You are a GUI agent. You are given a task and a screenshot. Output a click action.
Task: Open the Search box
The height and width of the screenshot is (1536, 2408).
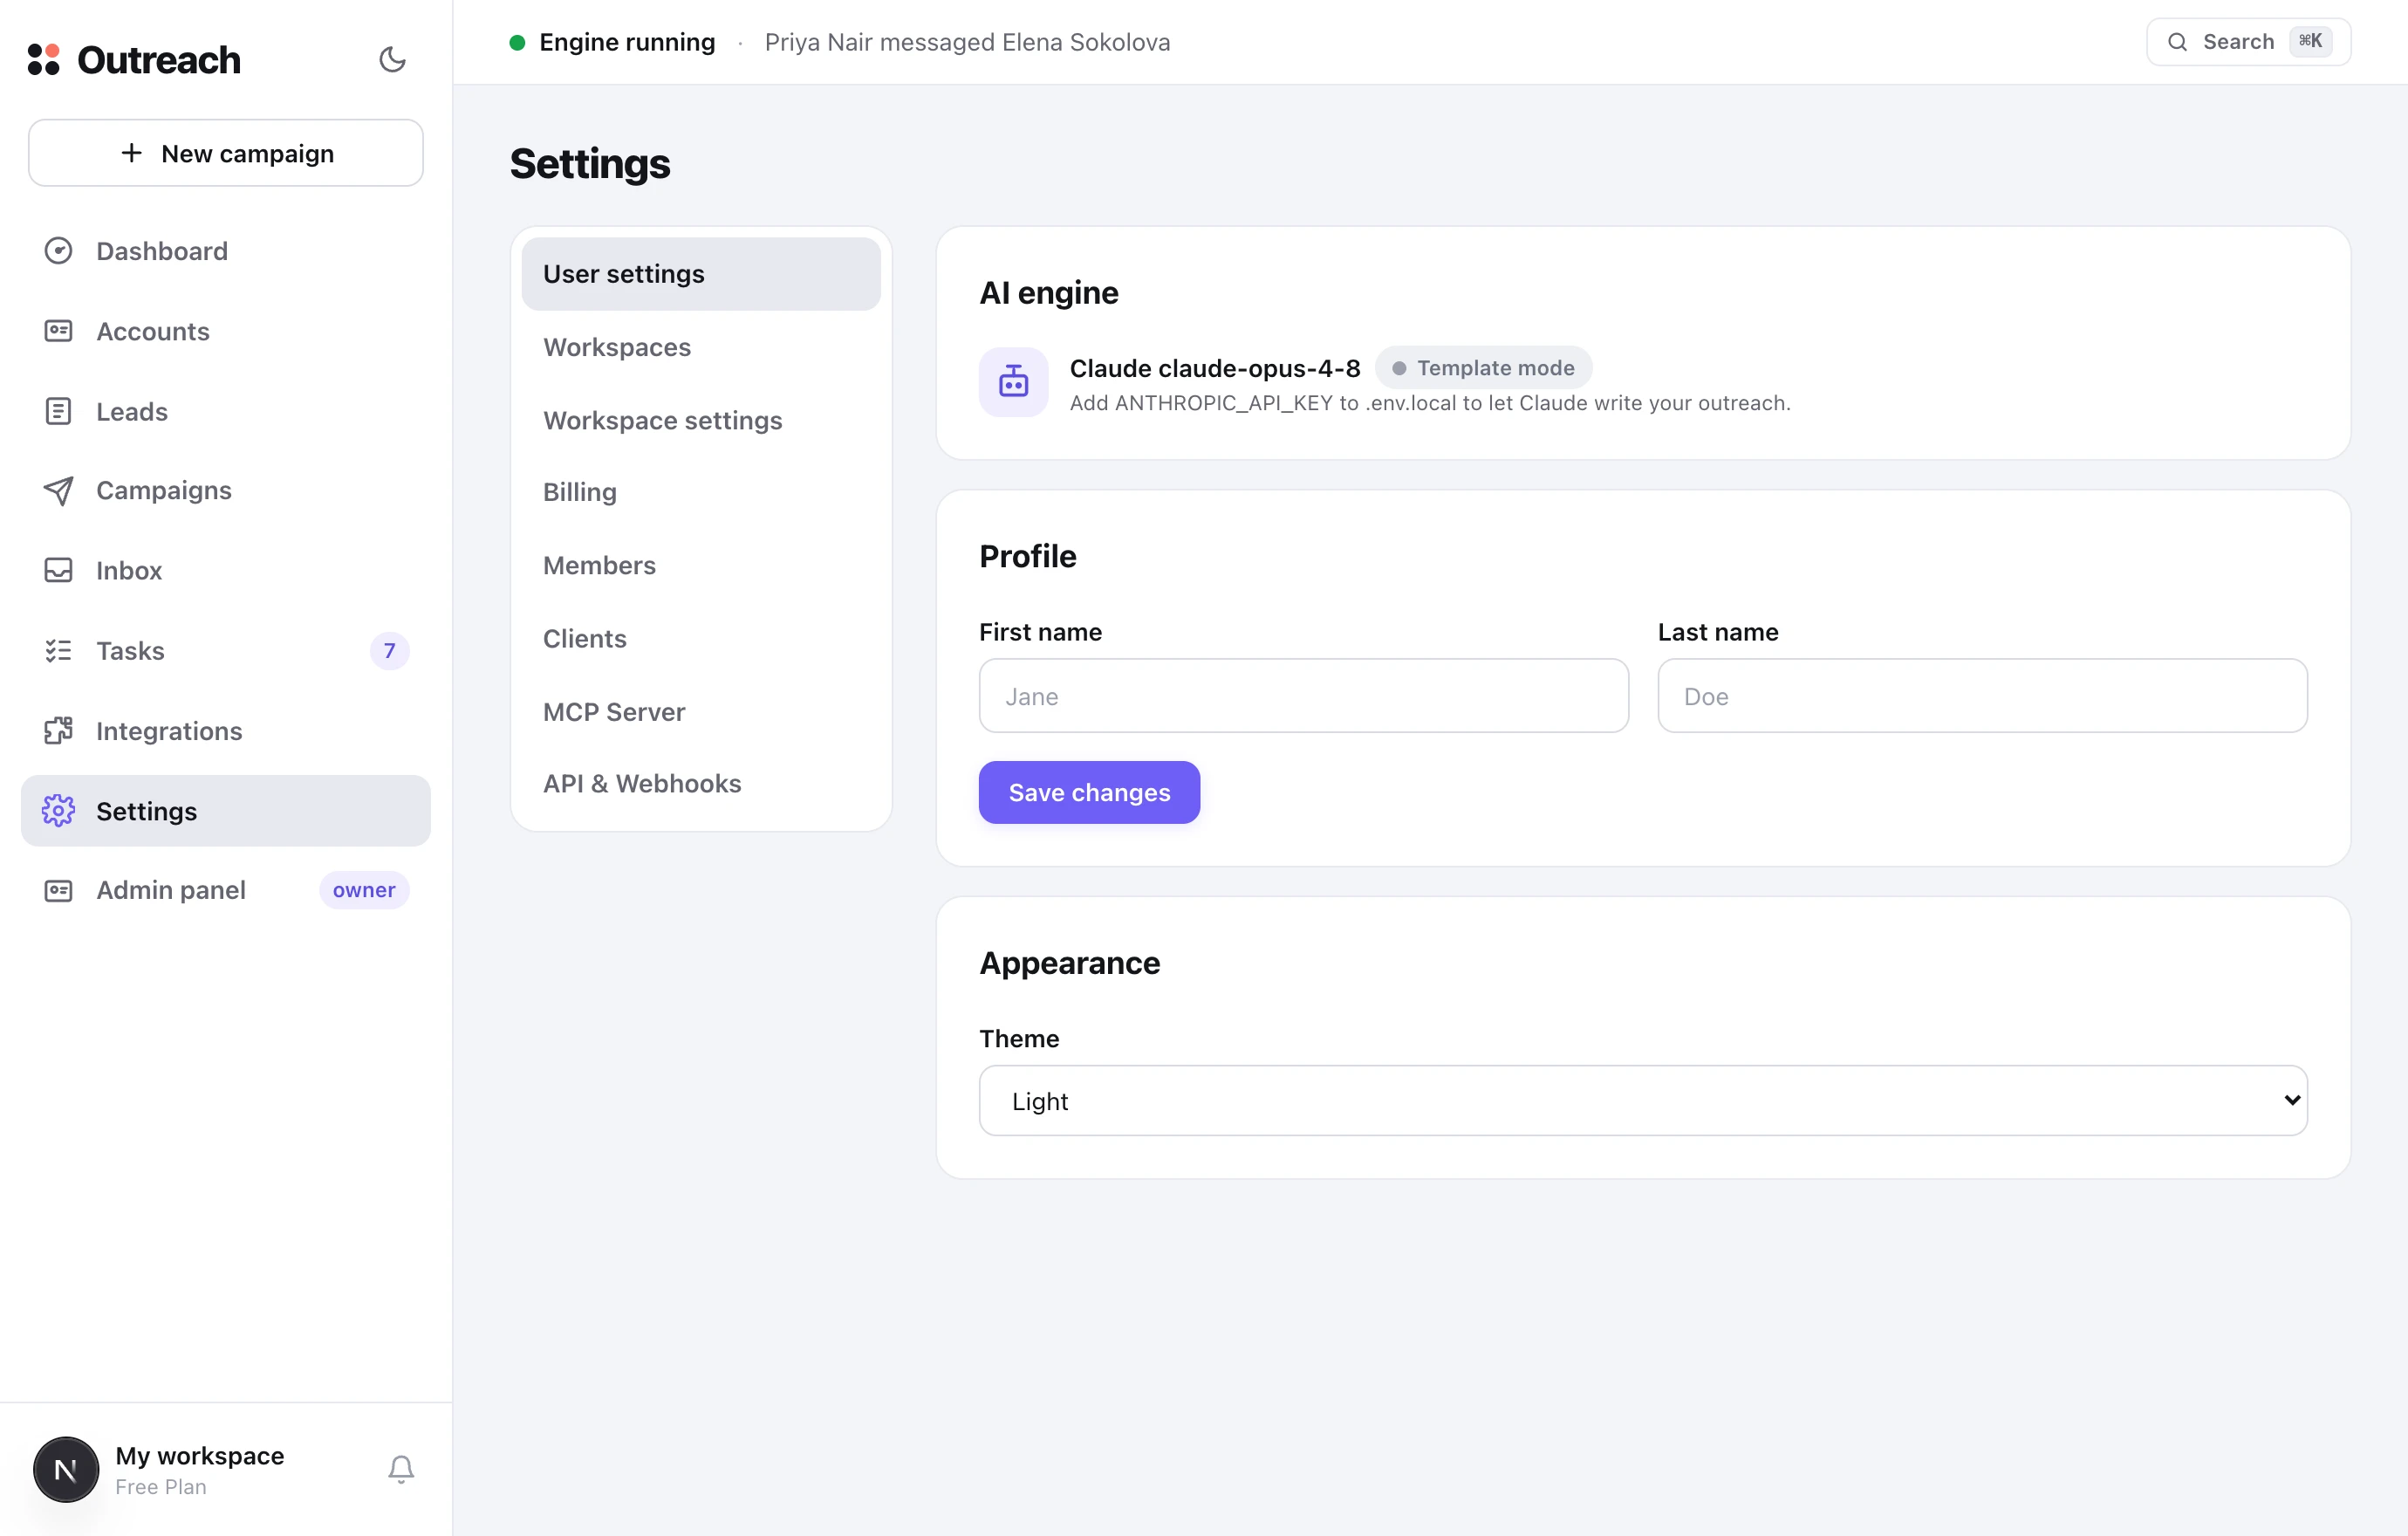pos(2248,42)
